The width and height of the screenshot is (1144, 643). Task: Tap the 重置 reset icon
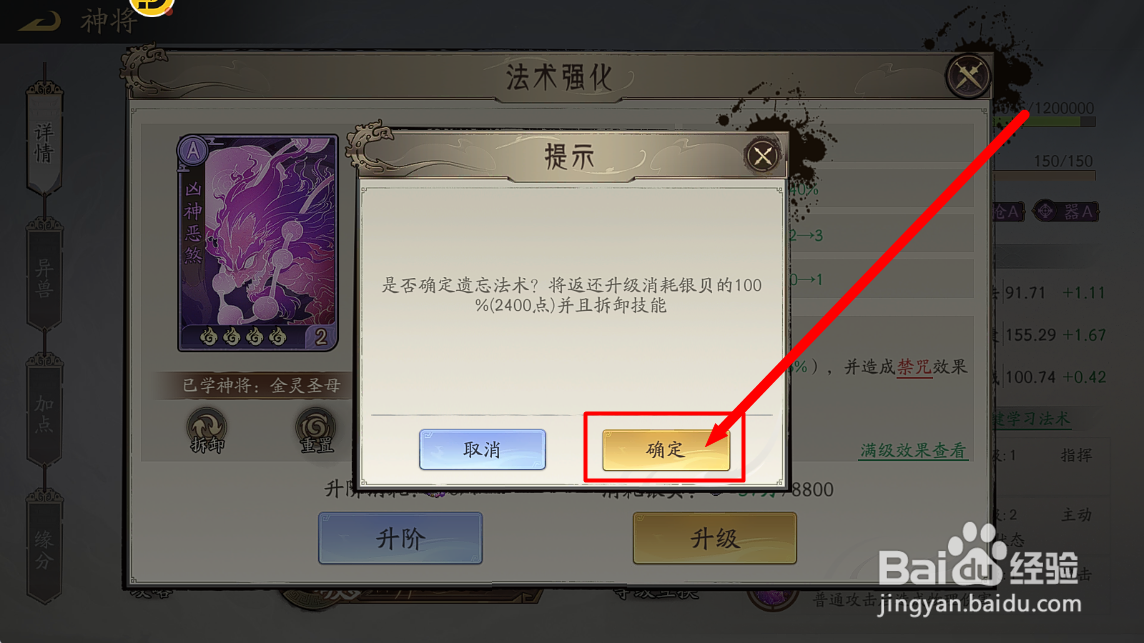(316, 431)
